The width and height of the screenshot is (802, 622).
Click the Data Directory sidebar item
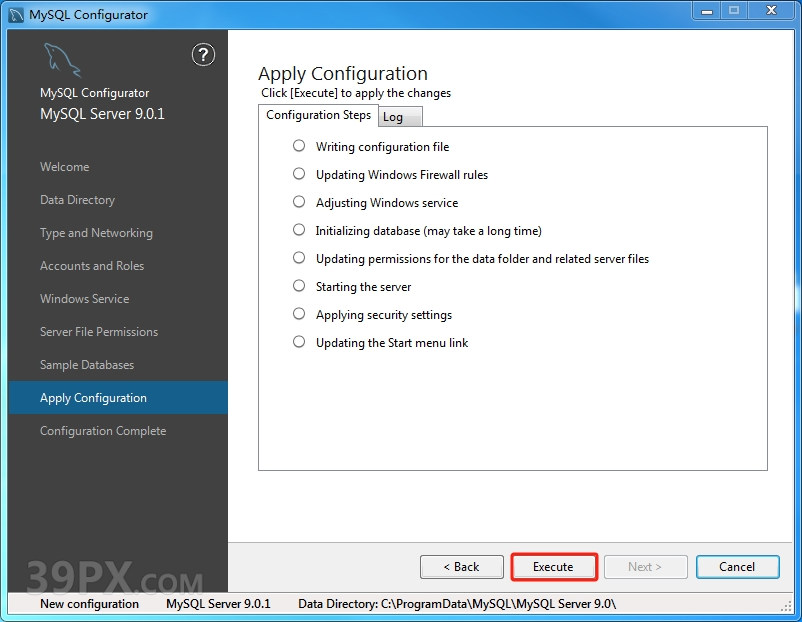coord(77,200)
